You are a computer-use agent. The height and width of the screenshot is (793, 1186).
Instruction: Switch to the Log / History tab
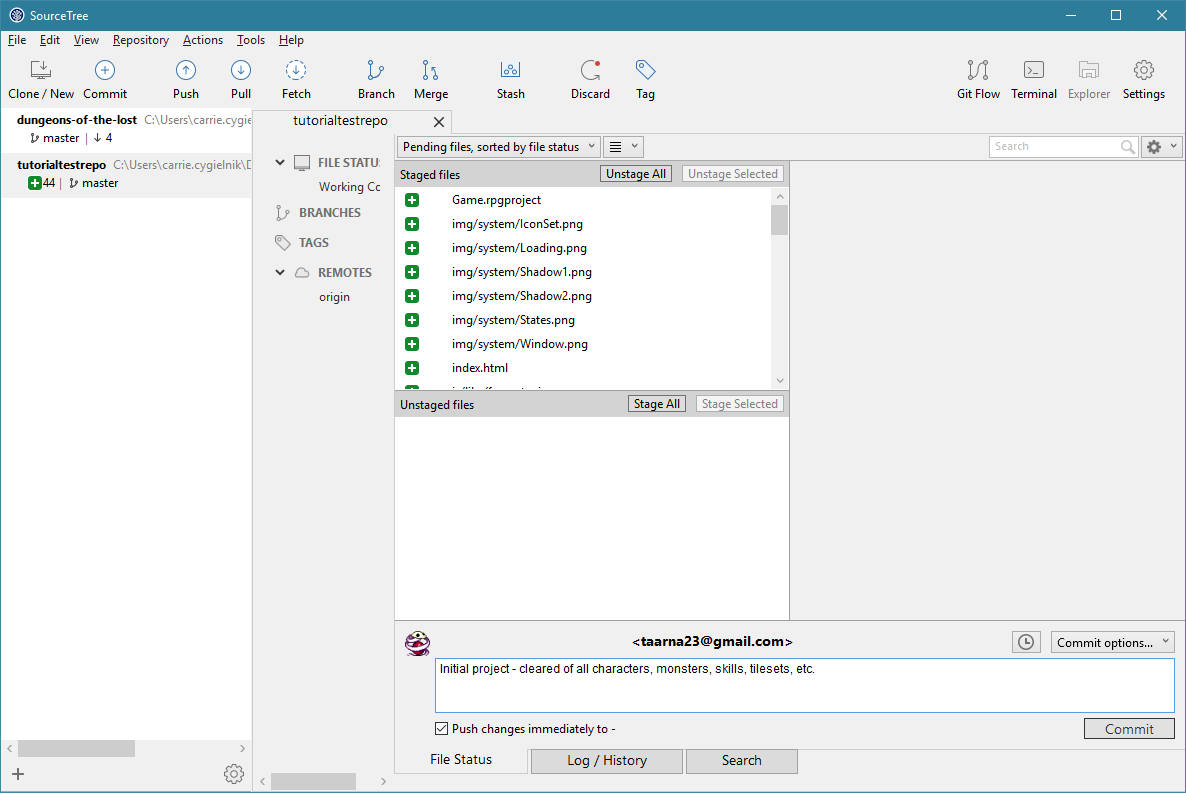pos(607,760)
